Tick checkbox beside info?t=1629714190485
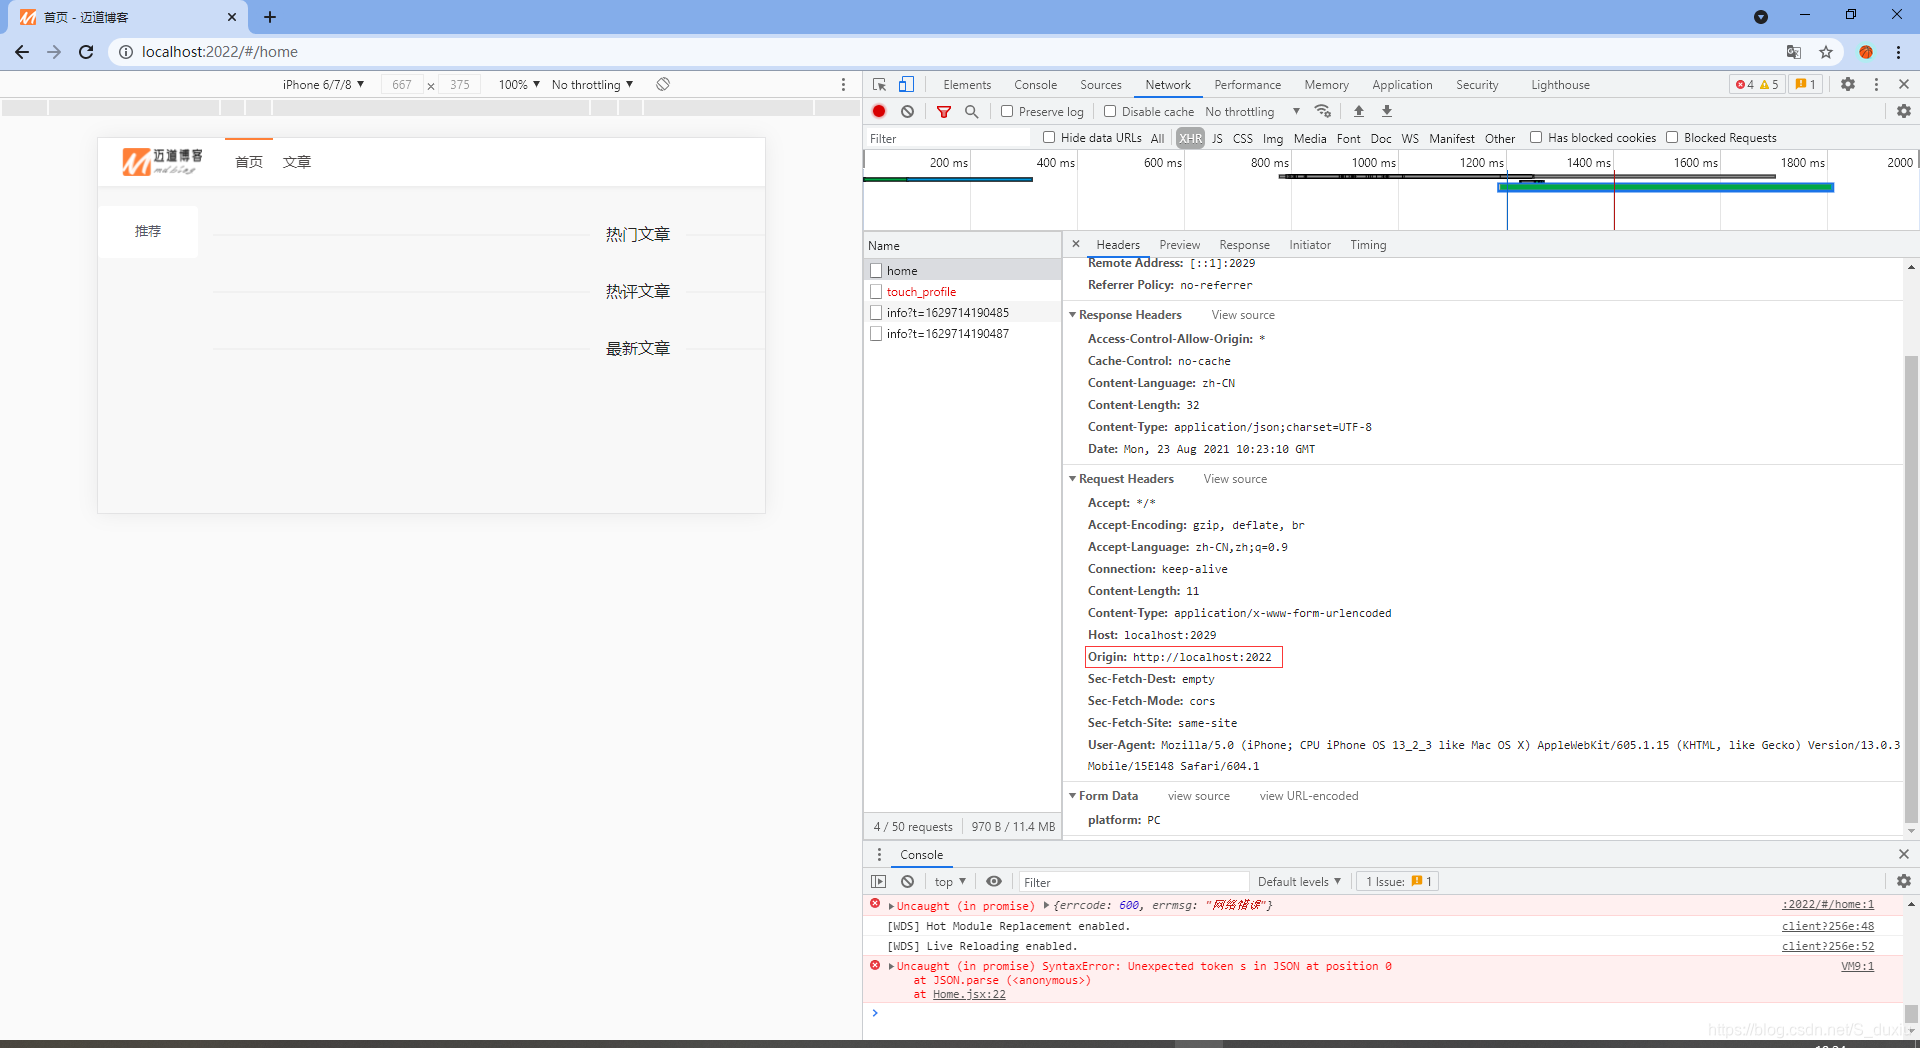Screen dimensions: 1920x1048 pos(876,313)
